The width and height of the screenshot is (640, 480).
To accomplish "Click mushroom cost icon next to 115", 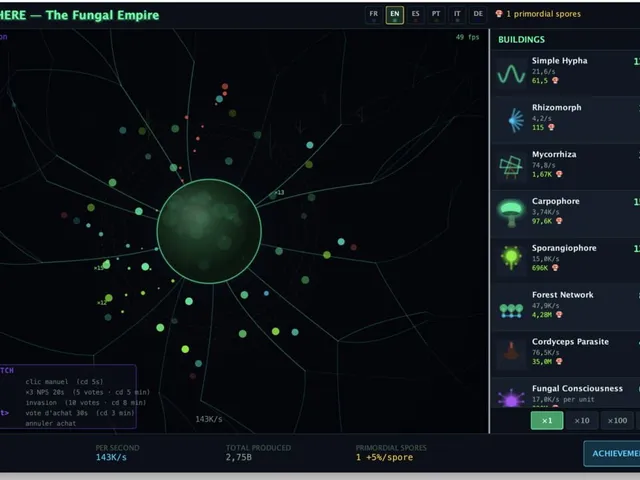I will pos(551,127).
